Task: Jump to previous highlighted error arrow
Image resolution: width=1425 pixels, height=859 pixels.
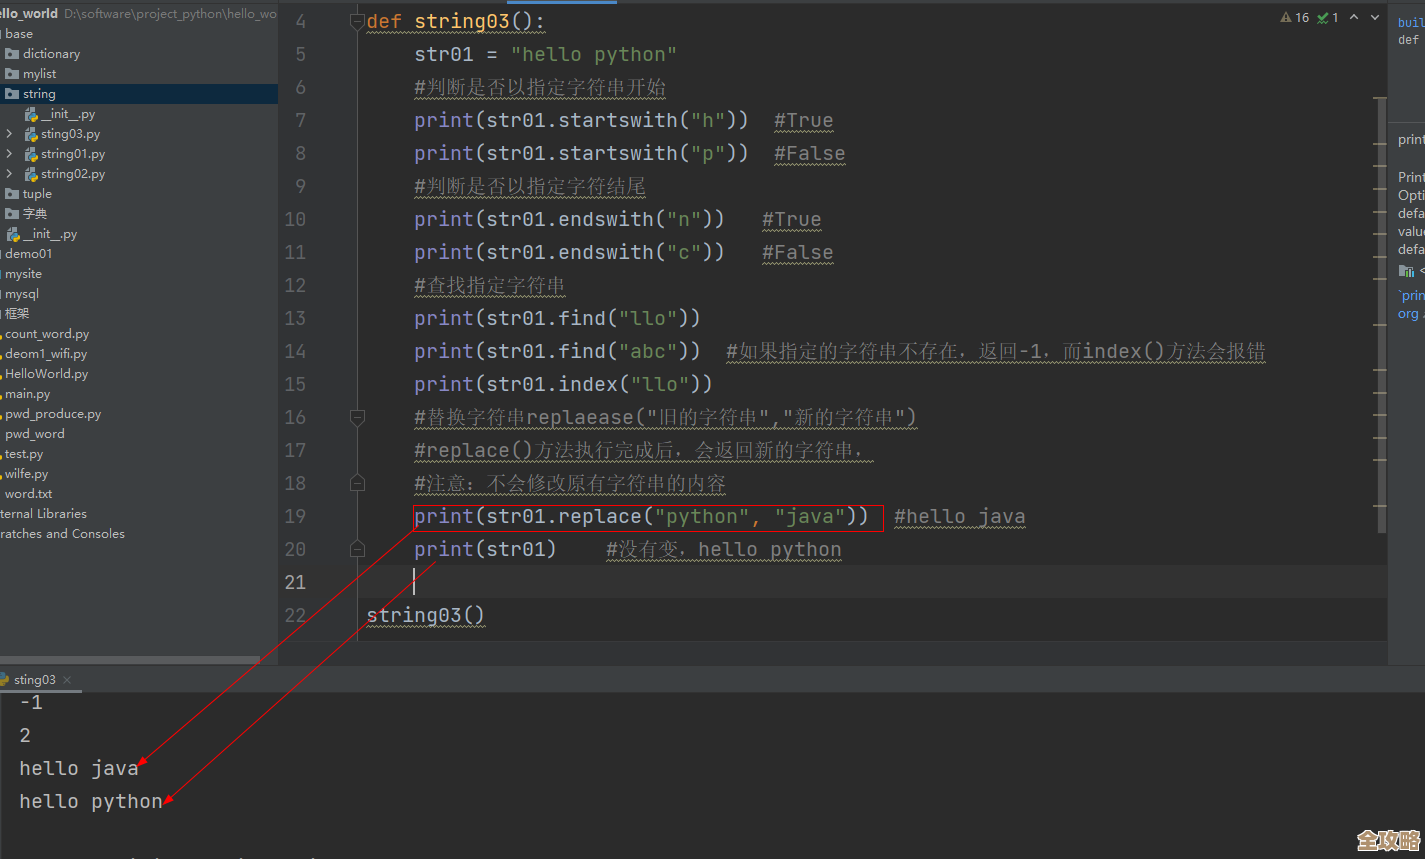Action: point(1355,18)
